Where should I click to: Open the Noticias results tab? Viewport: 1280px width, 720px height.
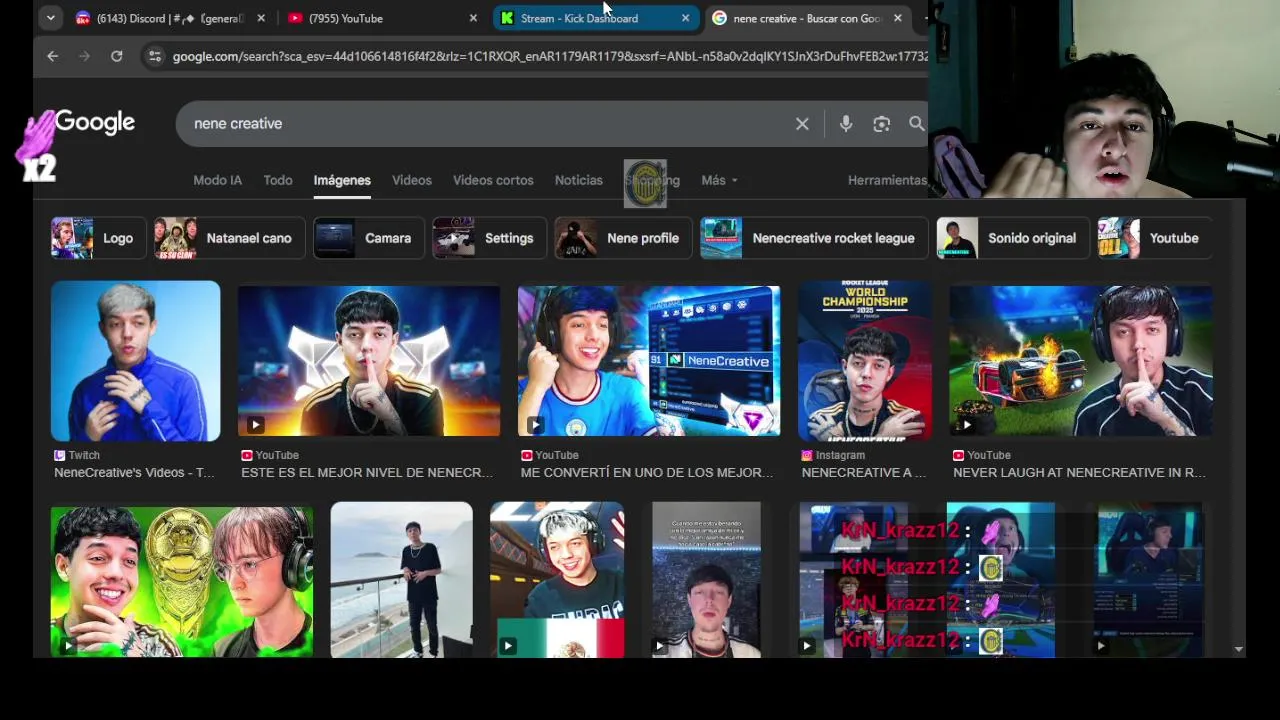click(x=579, y=180)
